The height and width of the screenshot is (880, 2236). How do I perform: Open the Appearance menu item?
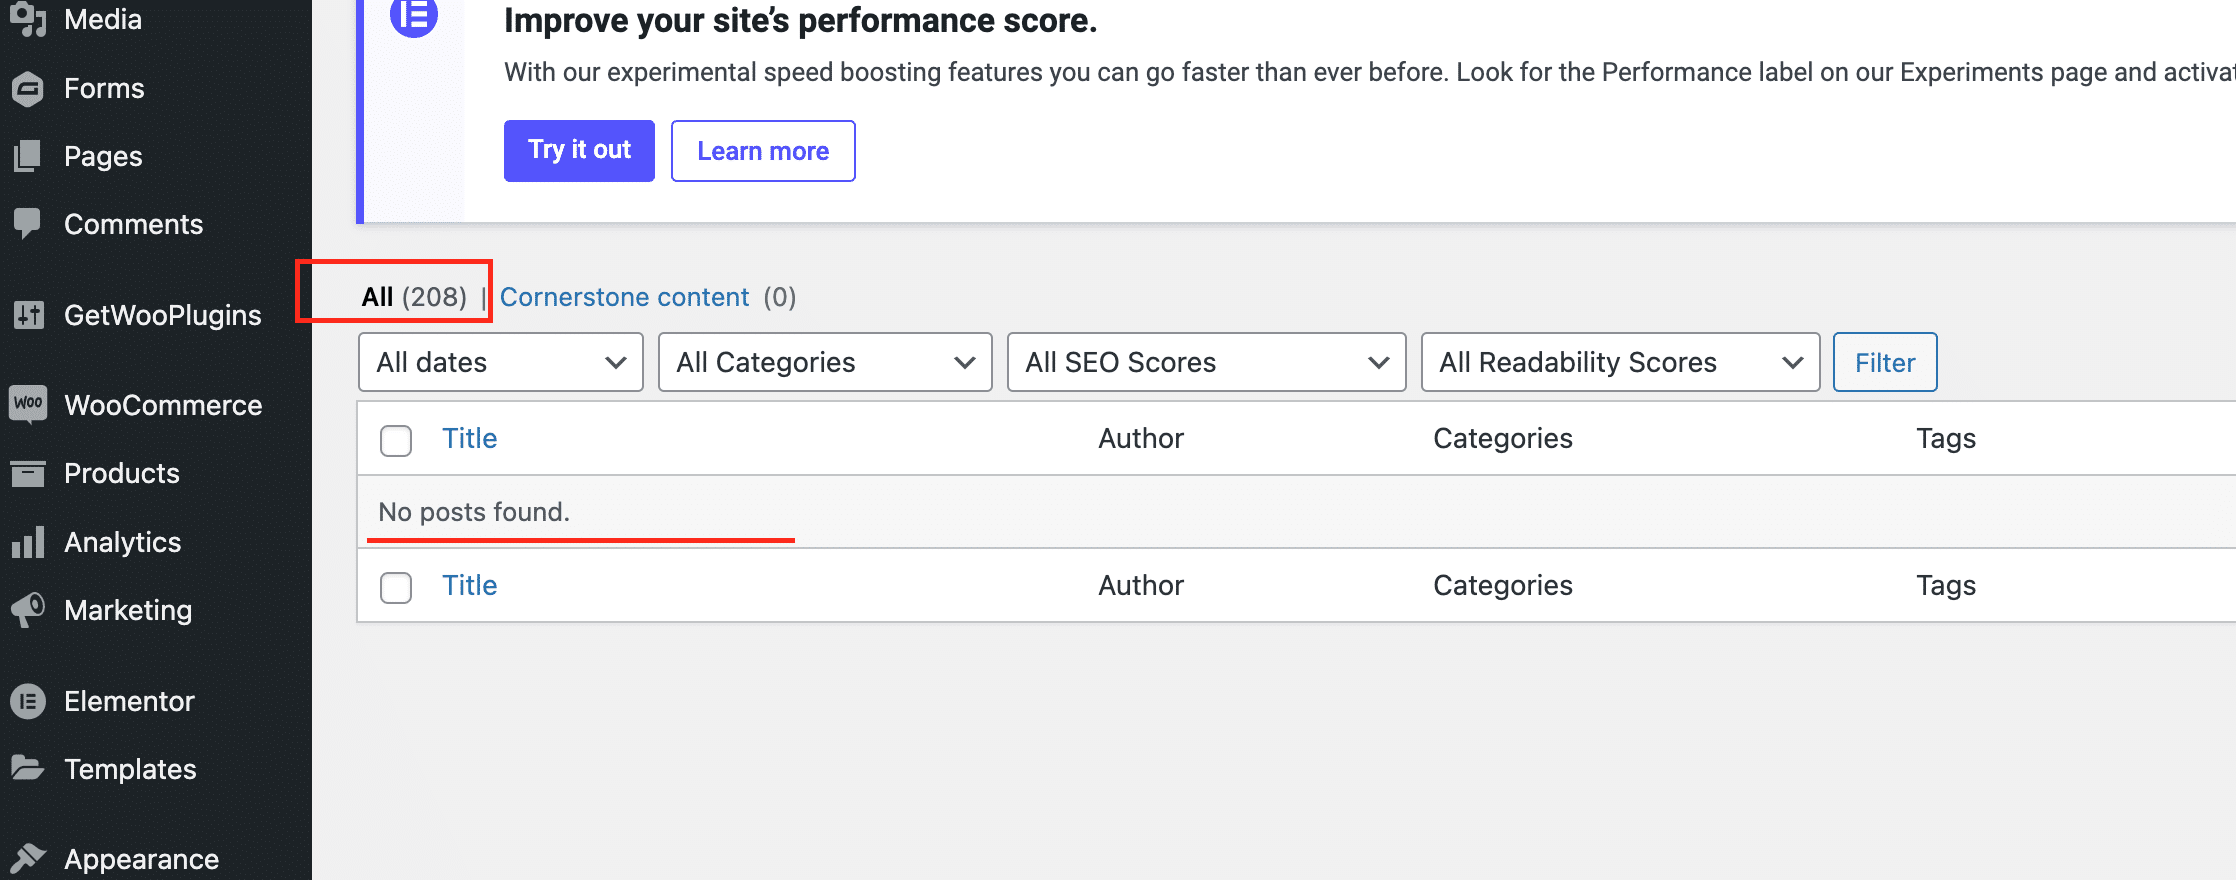(x=141, y=859)
